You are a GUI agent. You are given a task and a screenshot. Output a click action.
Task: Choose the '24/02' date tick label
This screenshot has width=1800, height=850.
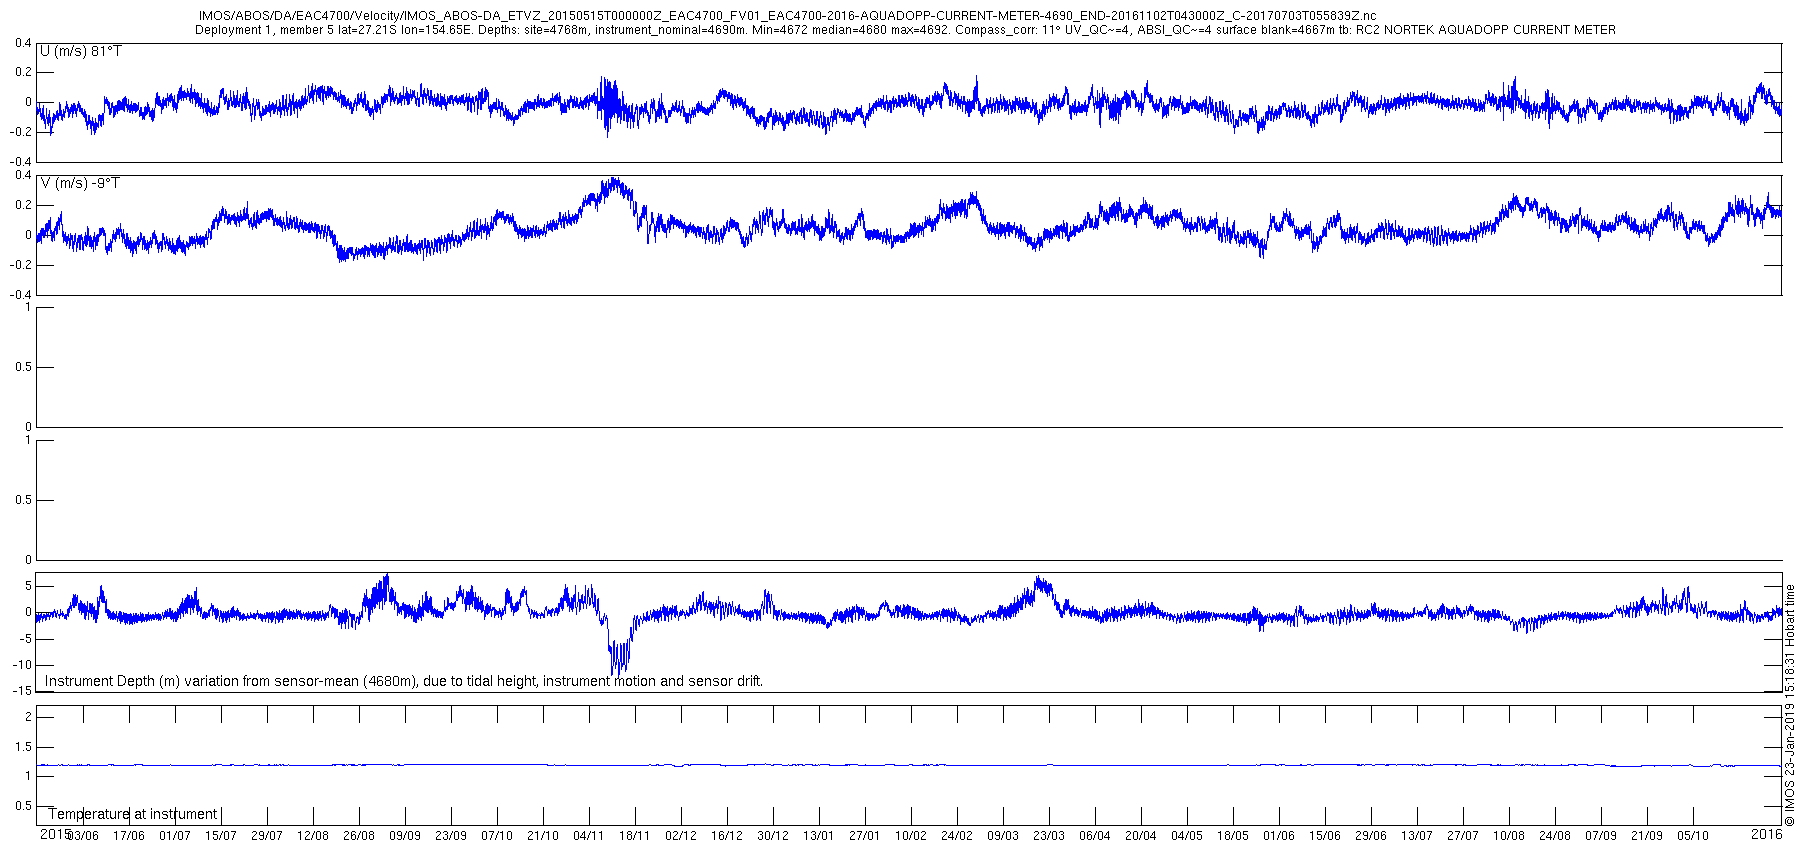pos(957,836)
